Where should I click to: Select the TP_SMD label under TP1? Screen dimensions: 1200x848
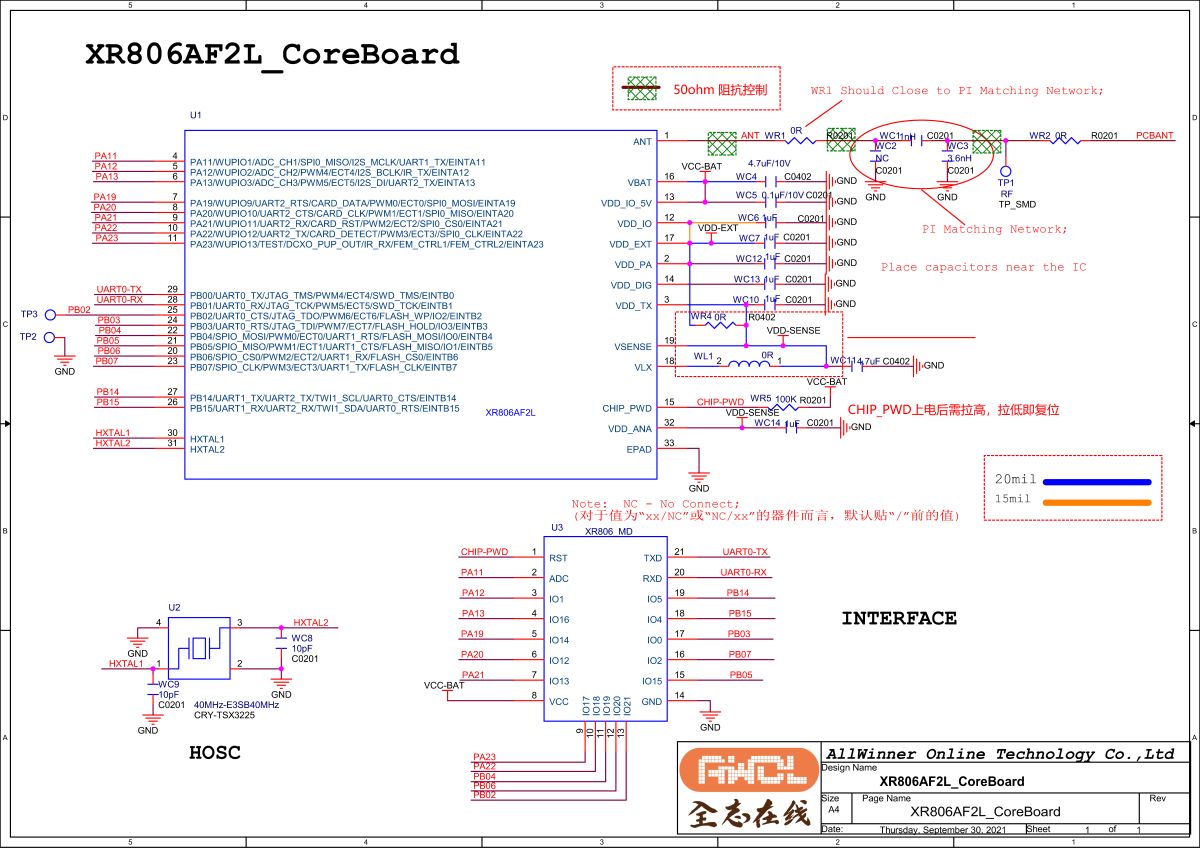click(1017, 204)
